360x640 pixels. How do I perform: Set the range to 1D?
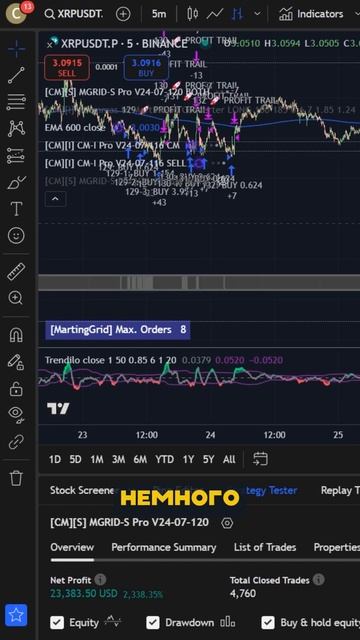point(55,460)
